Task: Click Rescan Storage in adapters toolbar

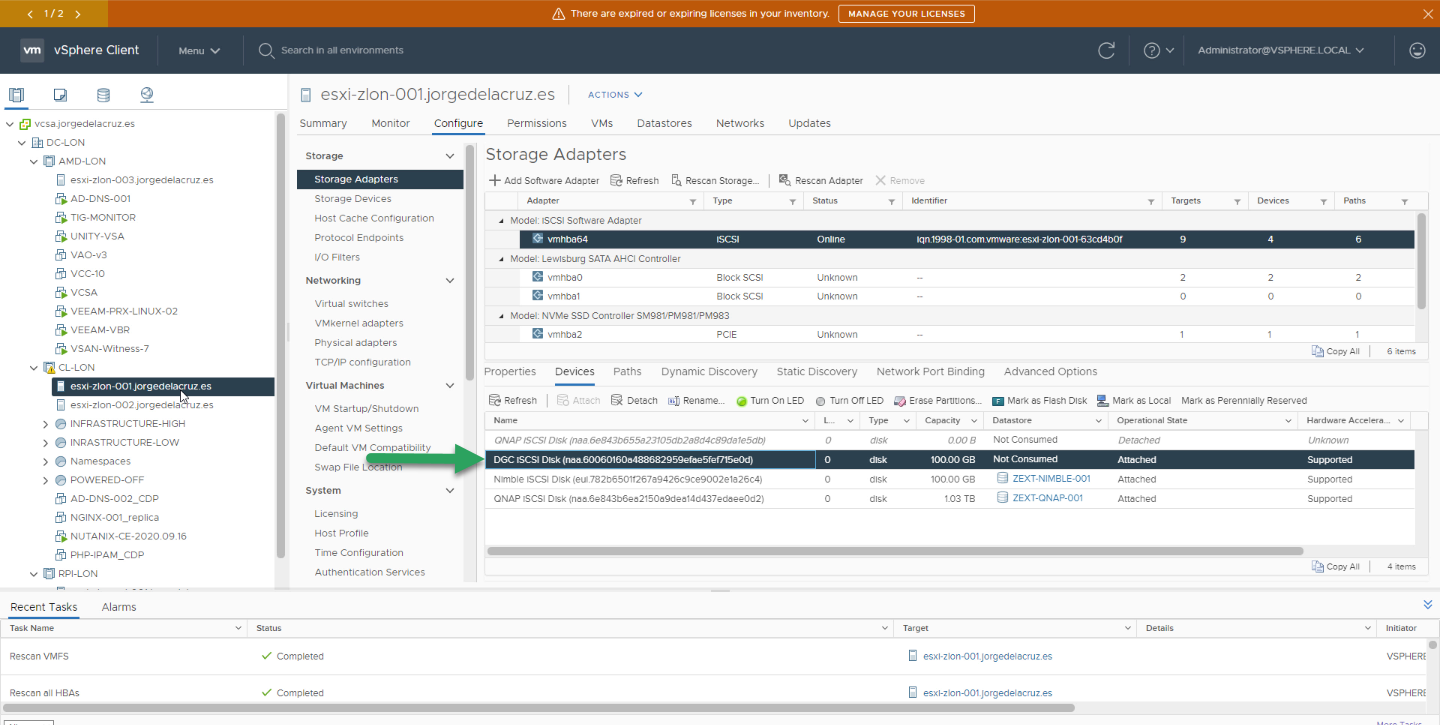Action: pyautogui.click(x=714, y=181)
